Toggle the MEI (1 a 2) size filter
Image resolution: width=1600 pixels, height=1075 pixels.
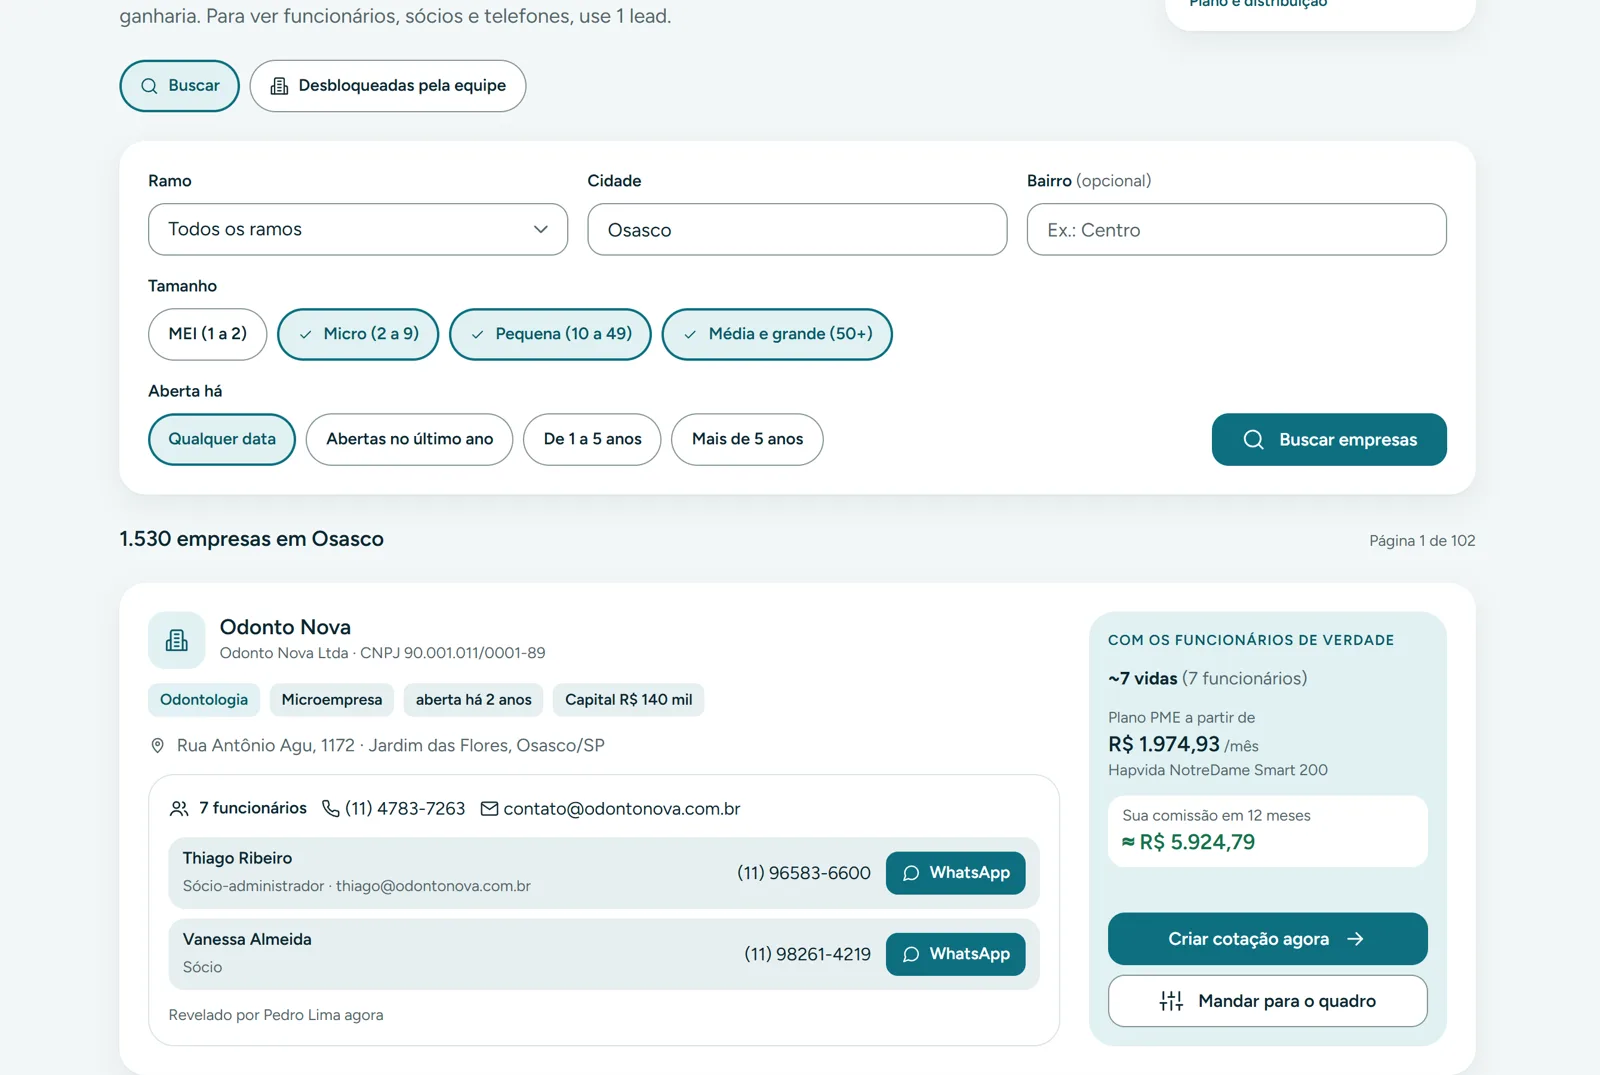208,334
